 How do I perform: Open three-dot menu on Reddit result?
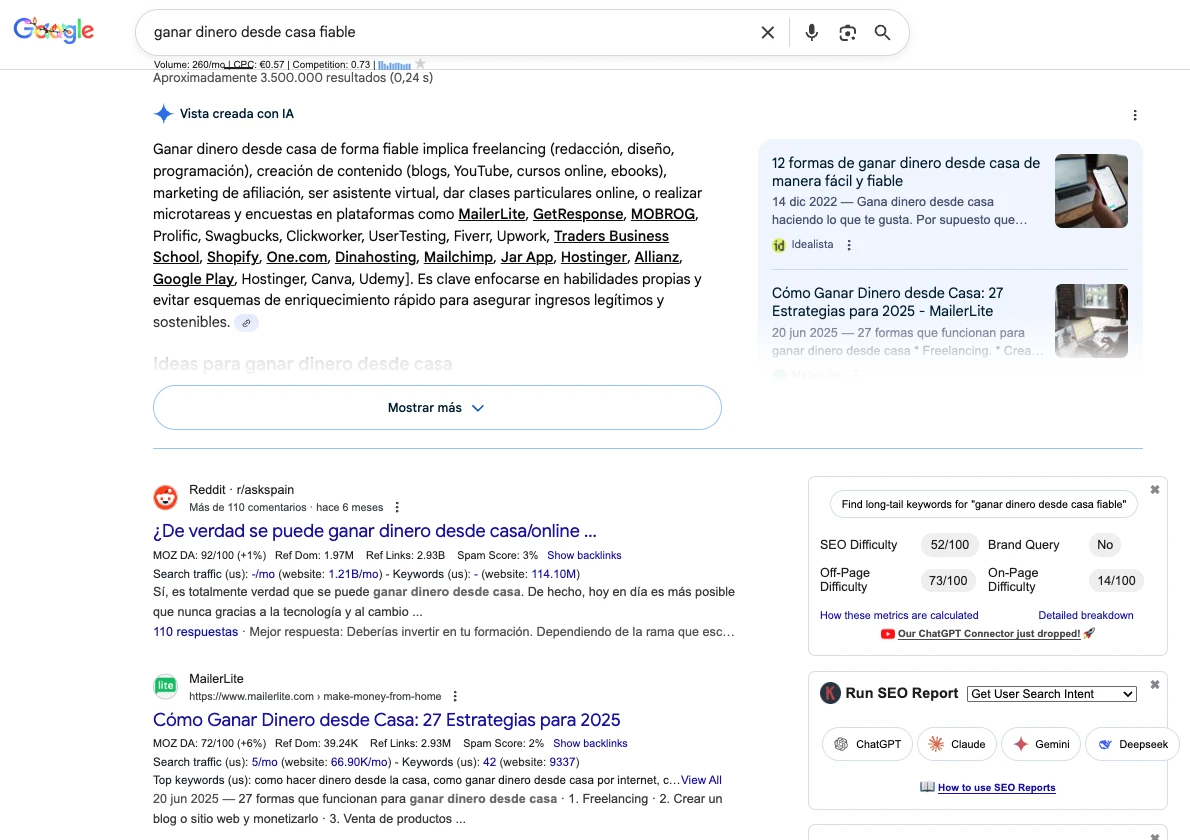click(x=397, y=508)
